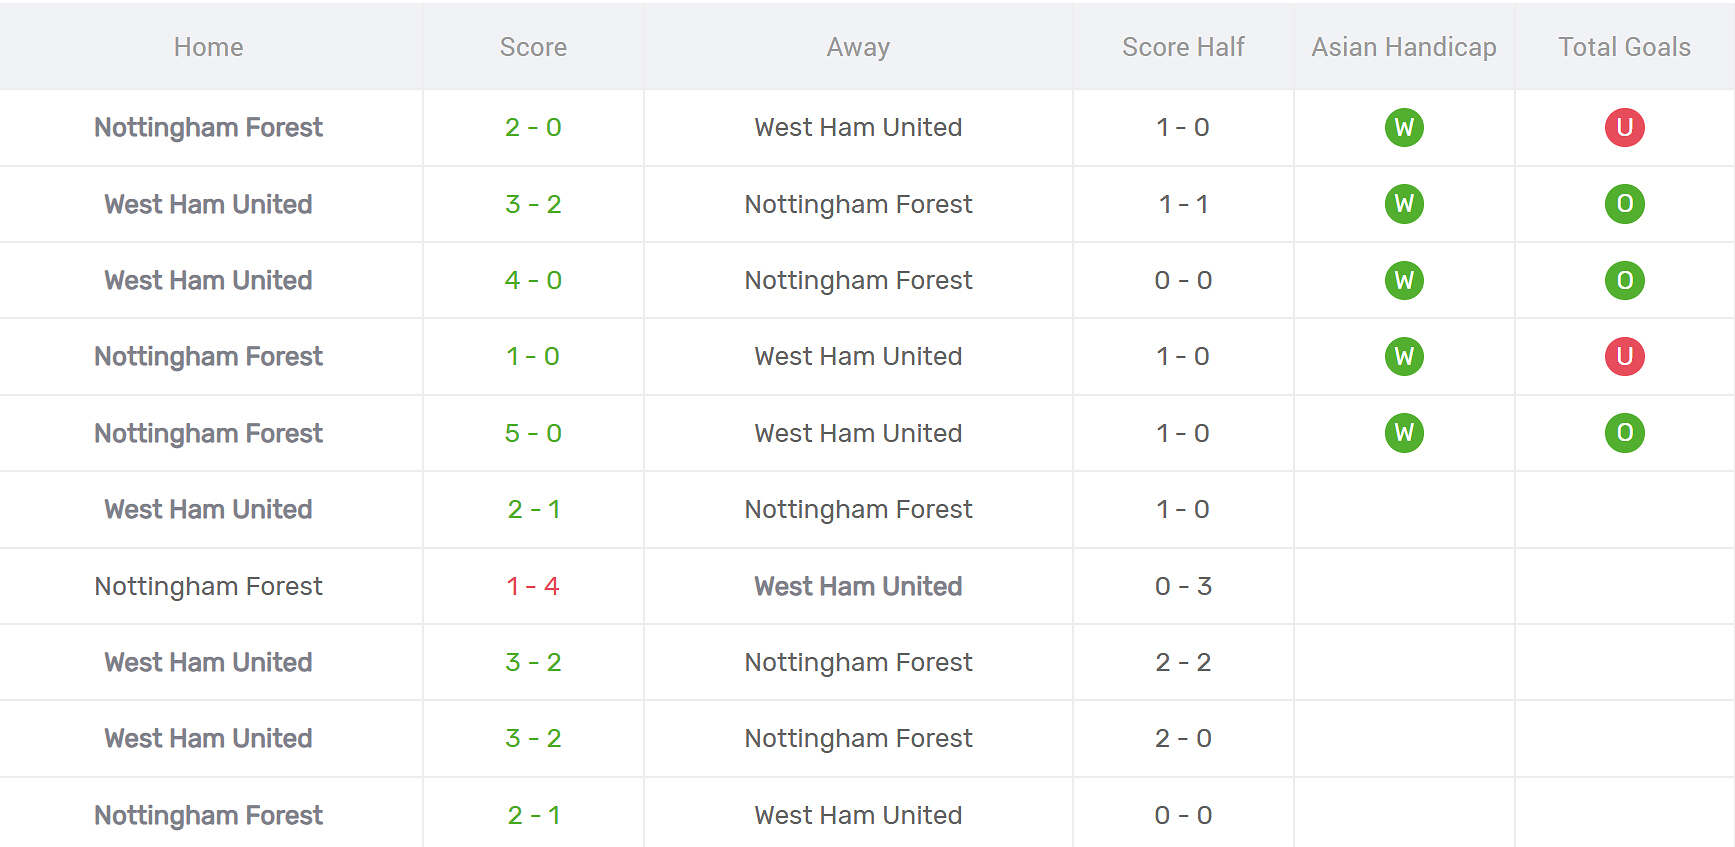Click the W badge in the 1-0 row
The image size is (1735, 847).
[1404, 356]
